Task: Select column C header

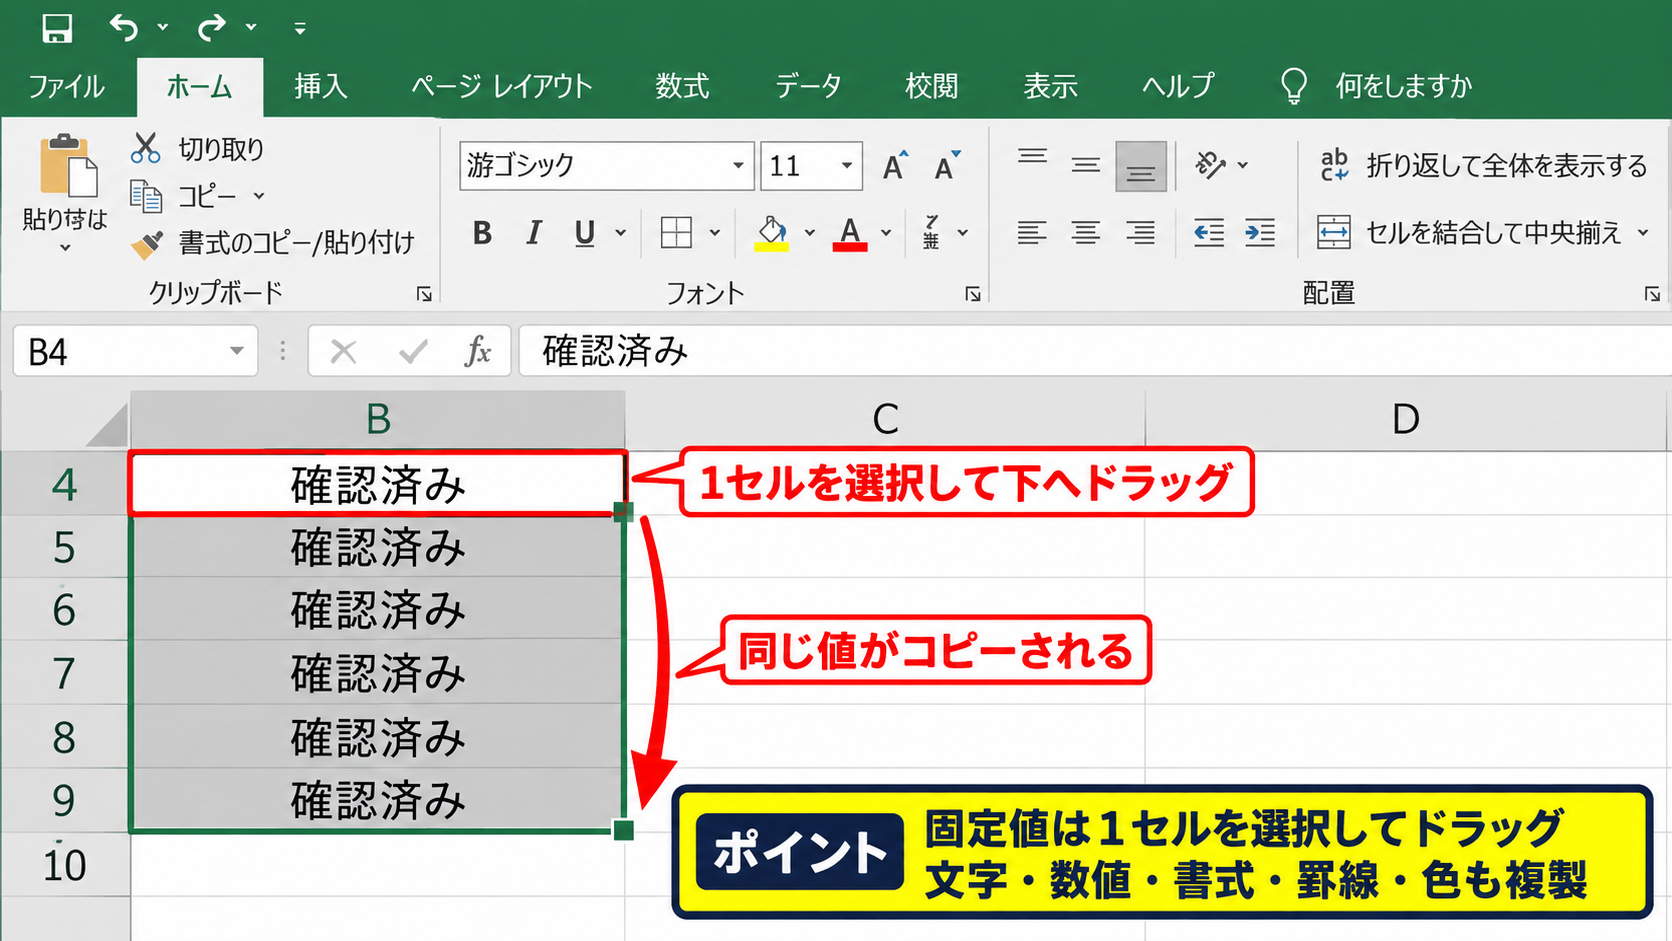Action: [x=885, y=419]
